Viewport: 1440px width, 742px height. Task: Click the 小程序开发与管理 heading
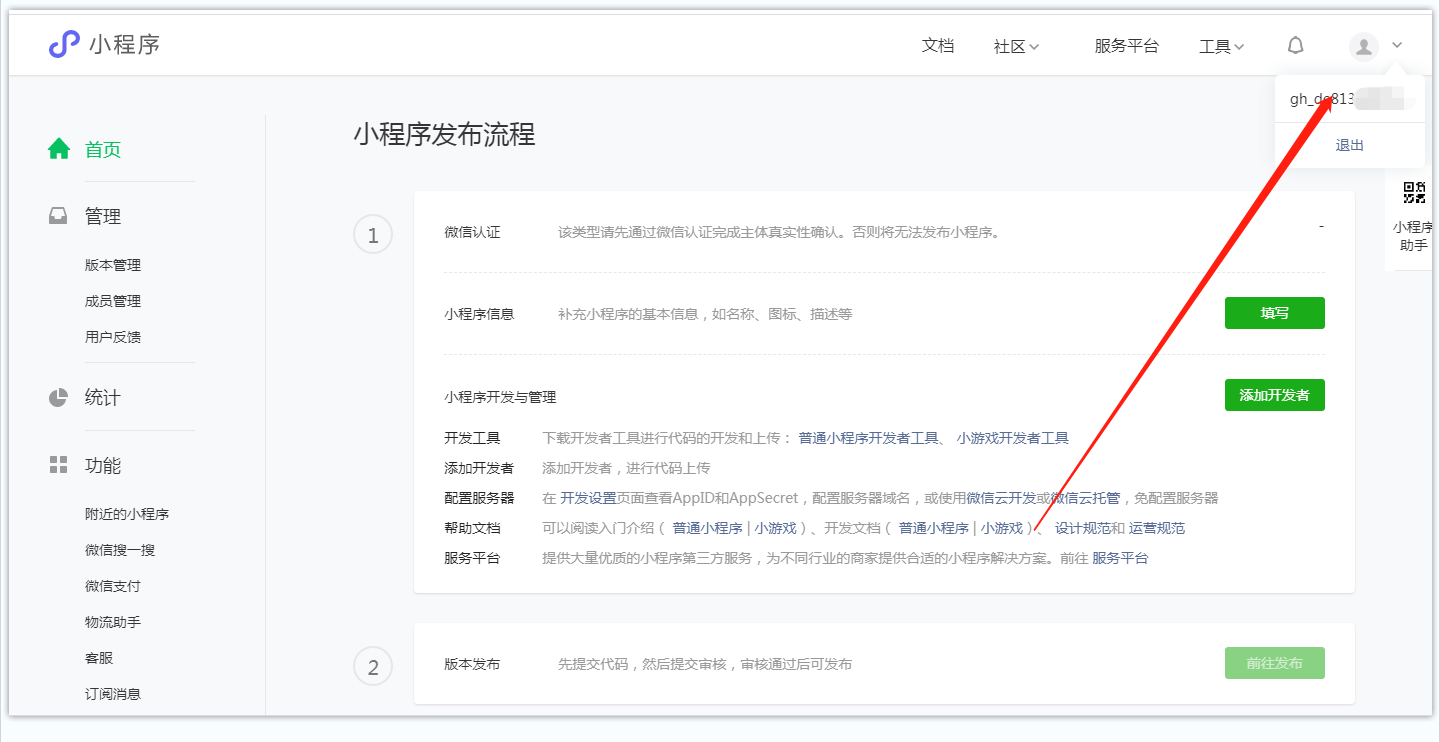[x=500, y=397]
